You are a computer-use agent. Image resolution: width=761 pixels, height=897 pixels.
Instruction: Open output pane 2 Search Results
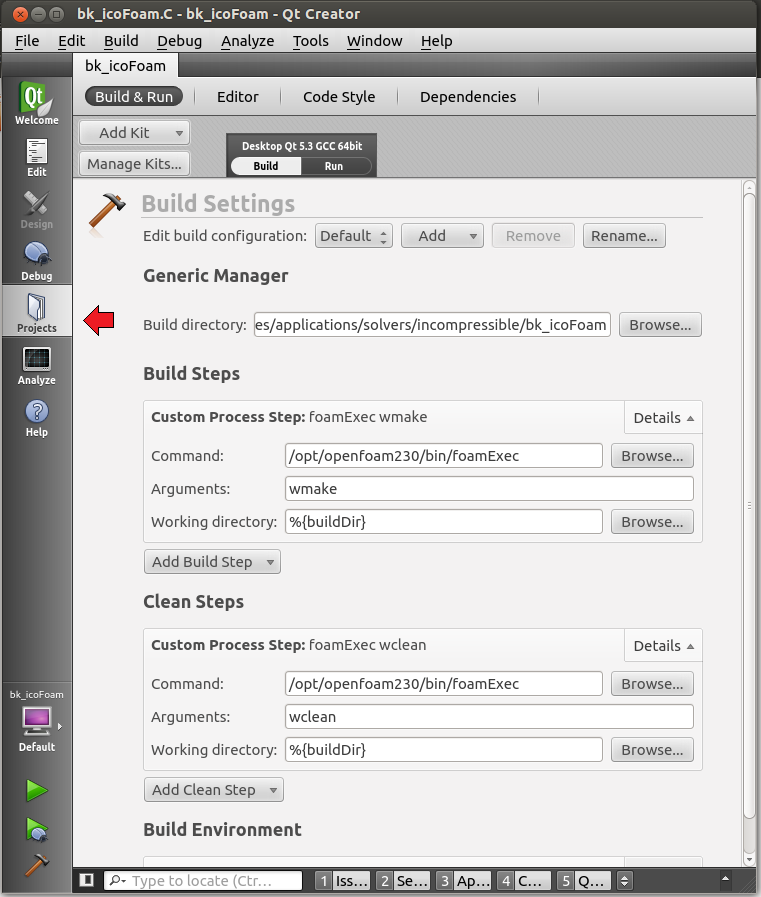tap(404, 880)
